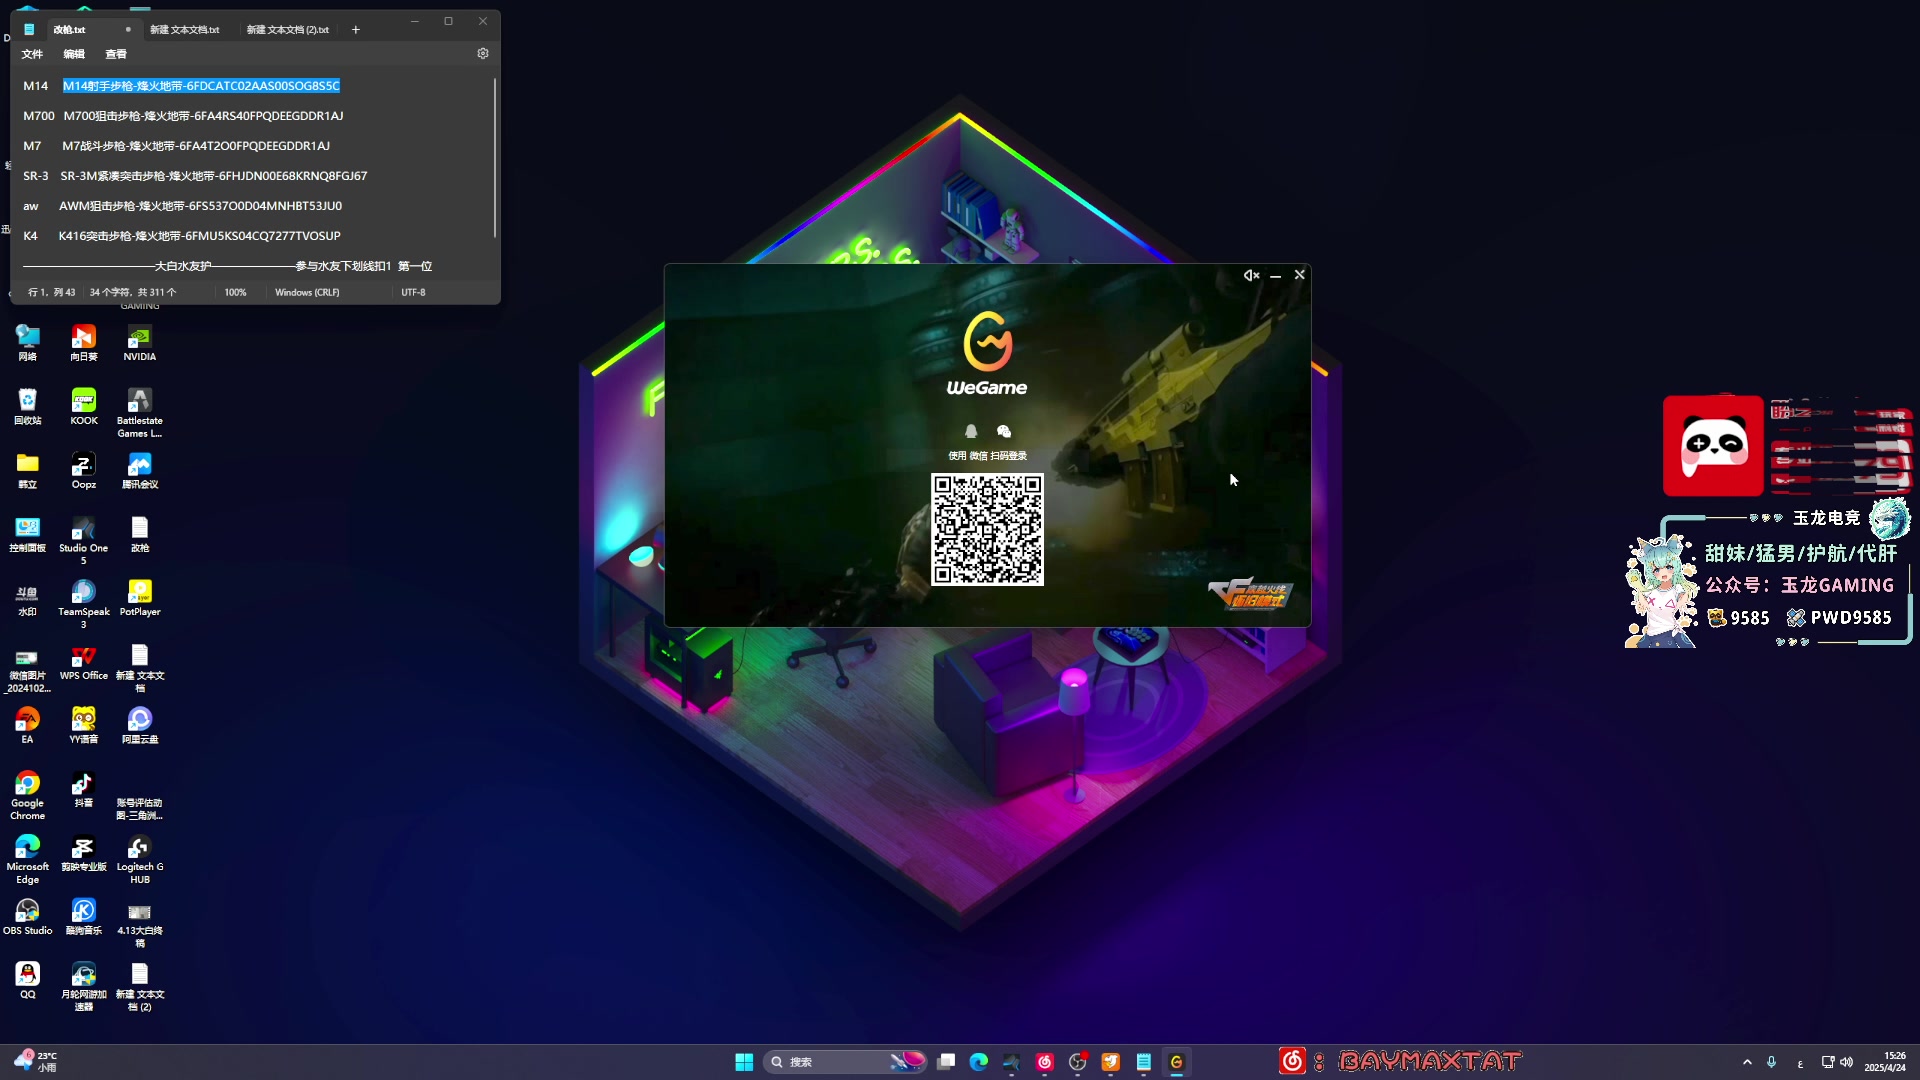Open the 水印 desktop icon
Screen dimensions: 1920x1080
coord(28,598)
